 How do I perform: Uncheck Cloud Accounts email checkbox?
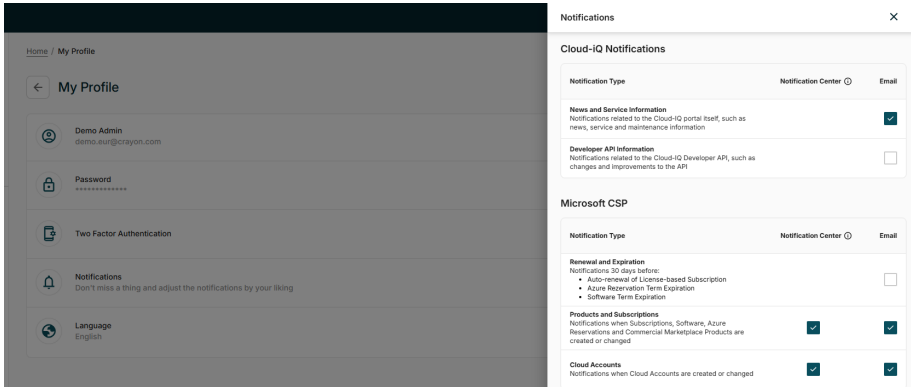[890, 369]
